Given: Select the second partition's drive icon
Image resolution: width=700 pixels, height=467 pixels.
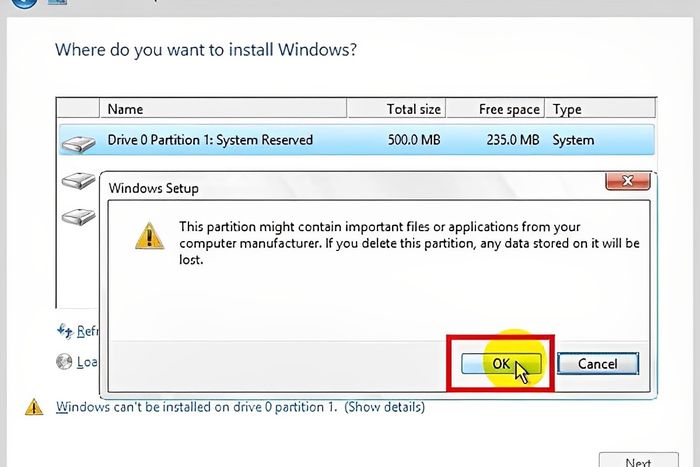Looking at the screenshot, I should (79, 180).
